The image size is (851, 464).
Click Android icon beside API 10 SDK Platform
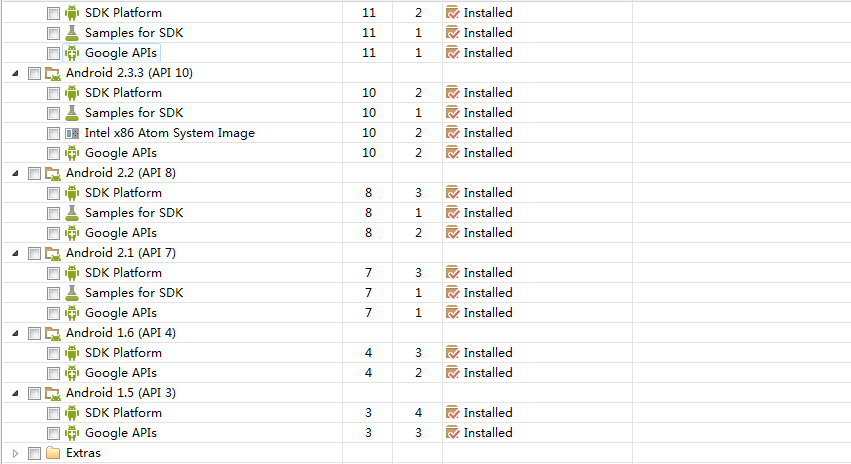[x=72, y=93]
